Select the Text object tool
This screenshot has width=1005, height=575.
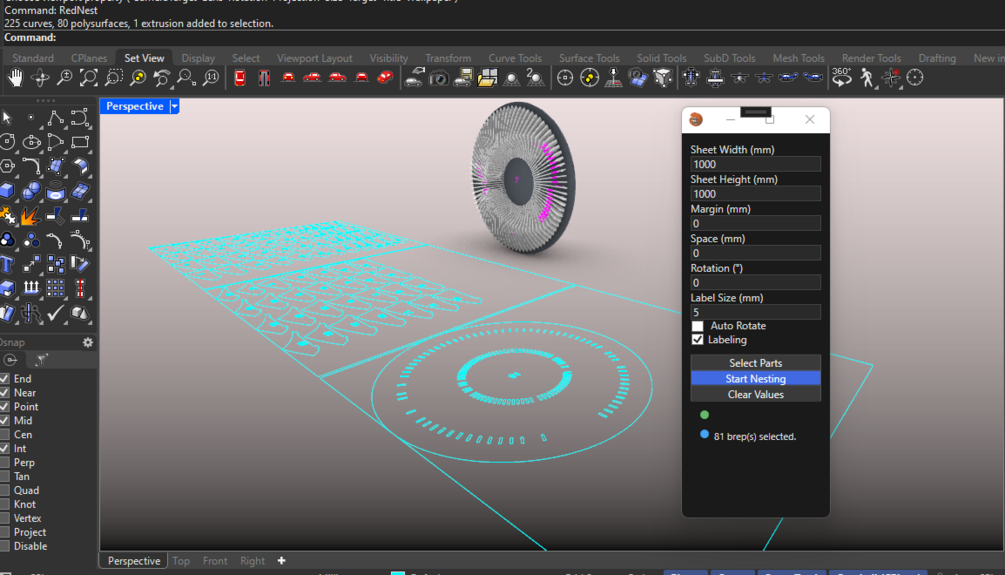(8, 265)
